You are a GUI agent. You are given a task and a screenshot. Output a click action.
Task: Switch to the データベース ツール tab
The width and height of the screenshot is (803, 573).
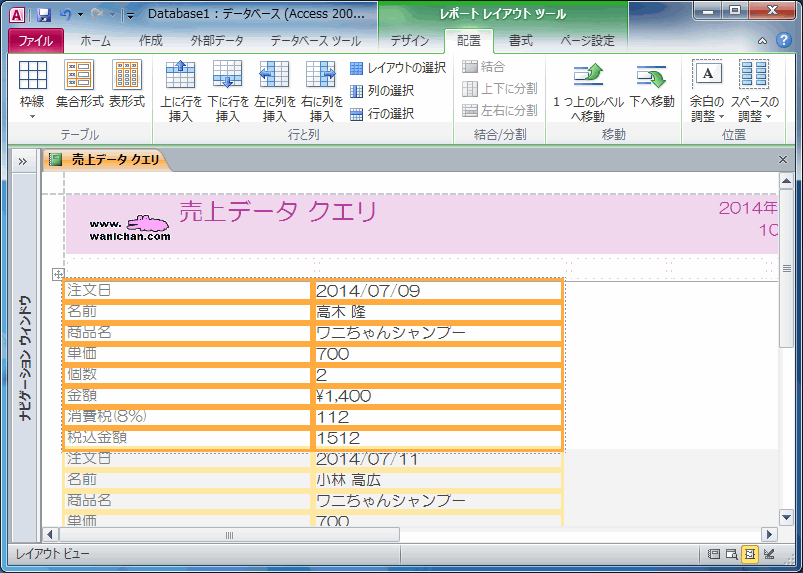coord(315,41)
